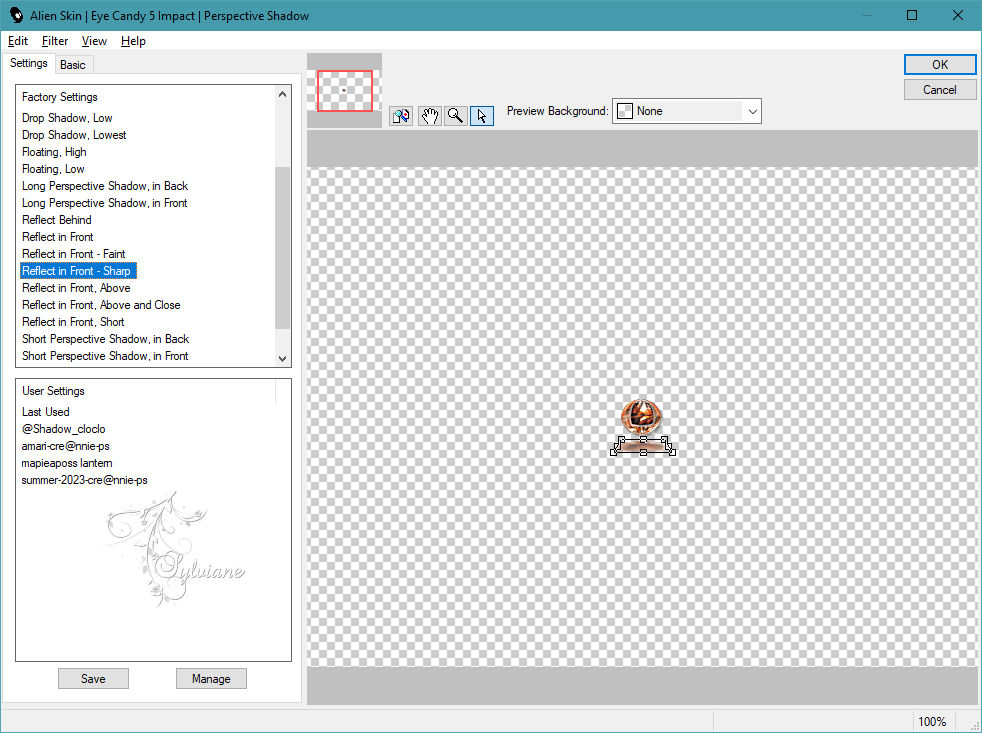Viewport: 982px width, 733px height.
Task: Select Long Perspective Shadow, in Back
Action: tap(105, 185)
